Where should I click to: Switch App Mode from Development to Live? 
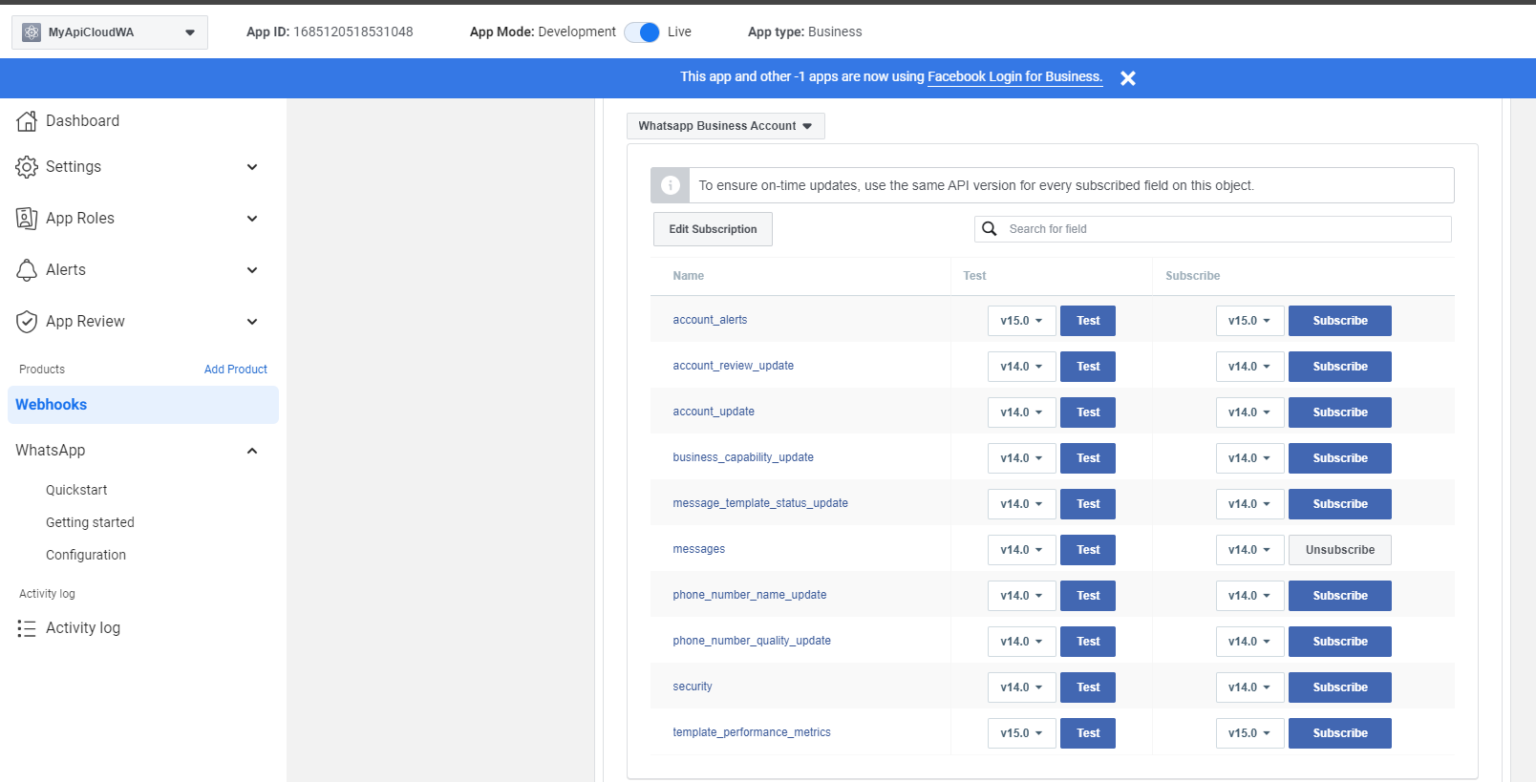coord(641,31)
